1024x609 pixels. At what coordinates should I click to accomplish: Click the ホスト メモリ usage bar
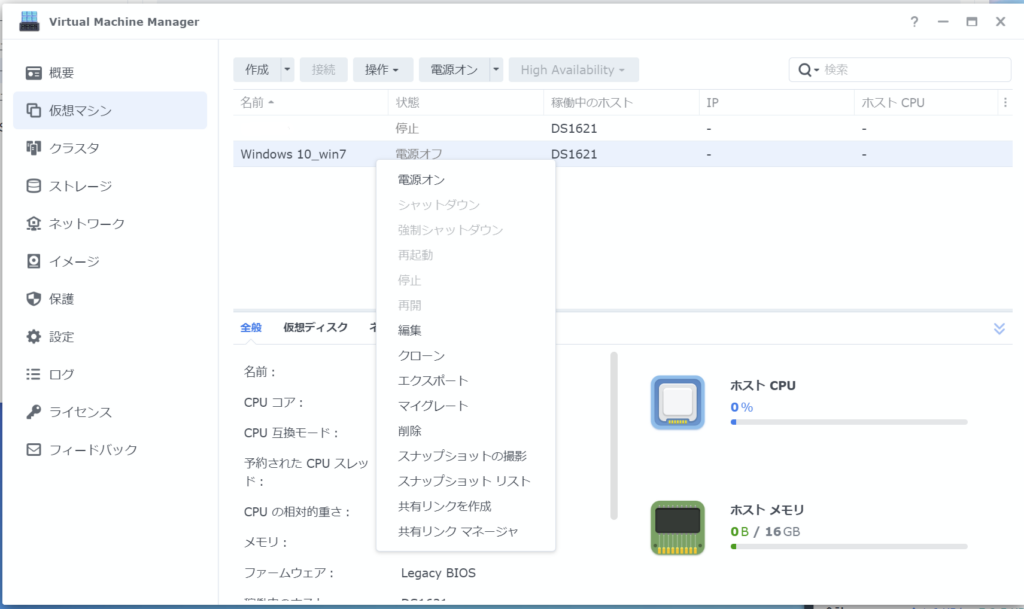tap(848, 546)
